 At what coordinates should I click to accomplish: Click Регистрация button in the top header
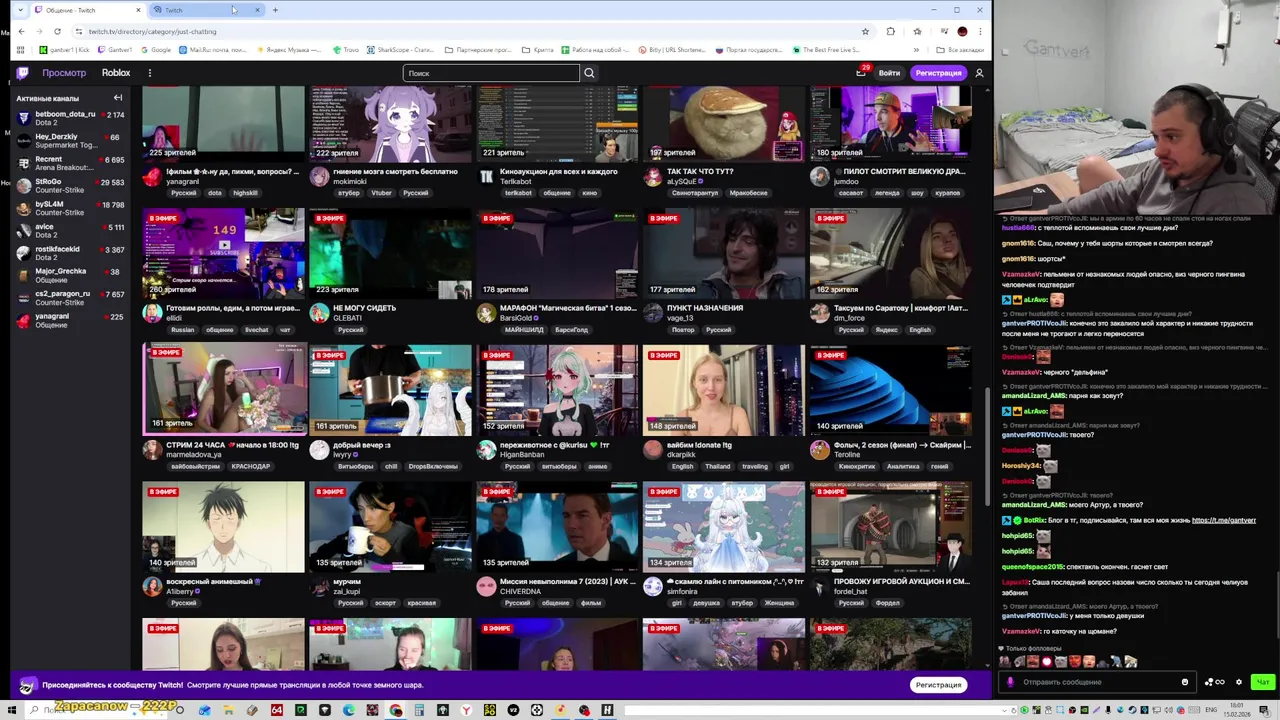[938, 73]
